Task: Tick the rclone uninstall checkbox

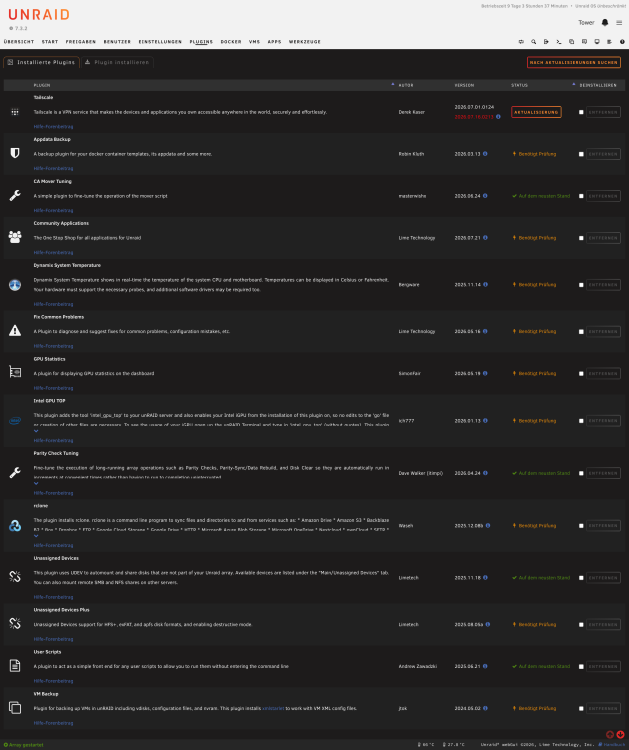Action: click(581, 526)
